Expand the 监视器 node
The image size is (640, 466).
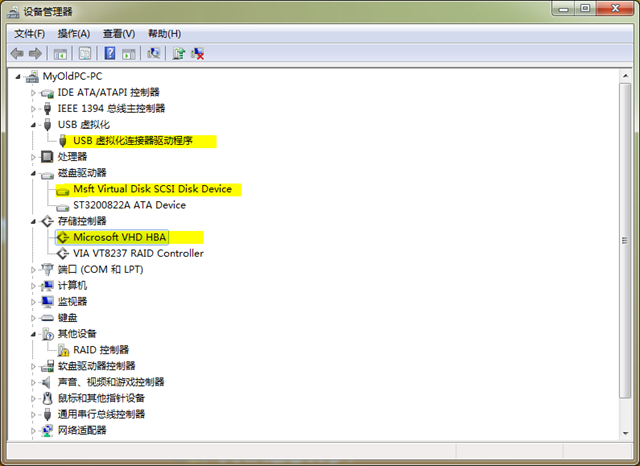[33, 302]
